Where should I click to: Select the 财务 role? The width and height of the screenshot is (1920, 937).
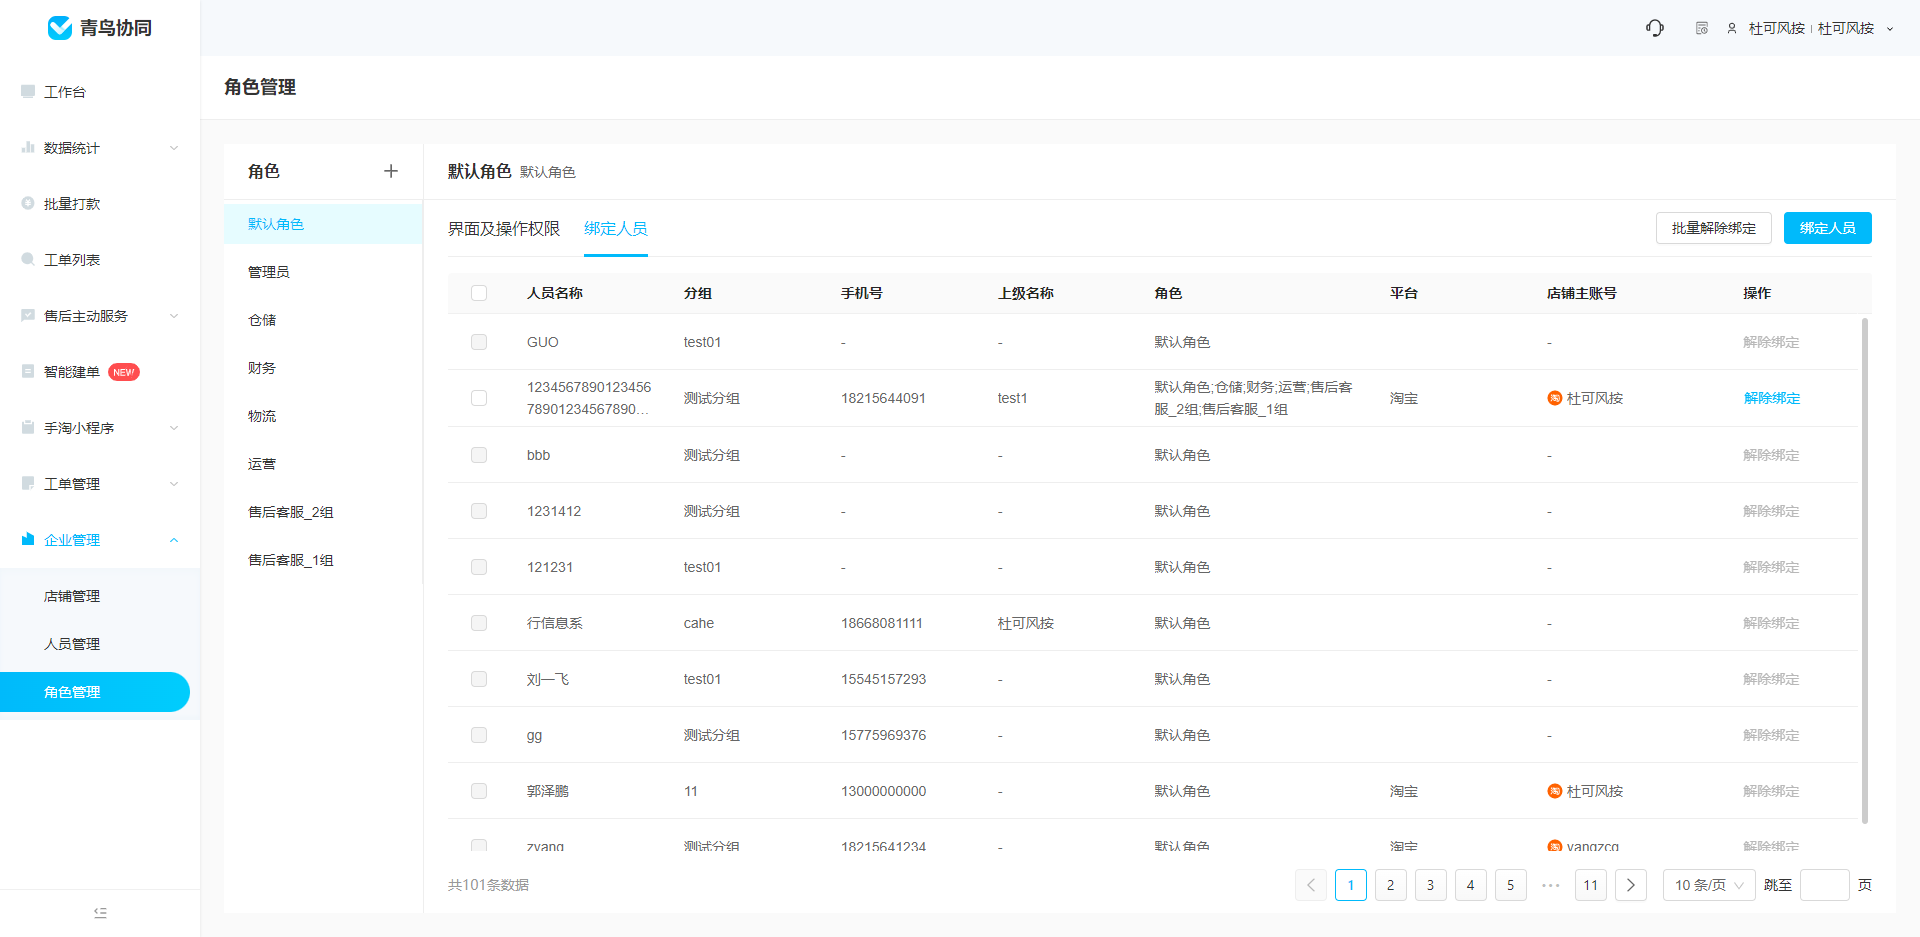click(x=323, y=368)
